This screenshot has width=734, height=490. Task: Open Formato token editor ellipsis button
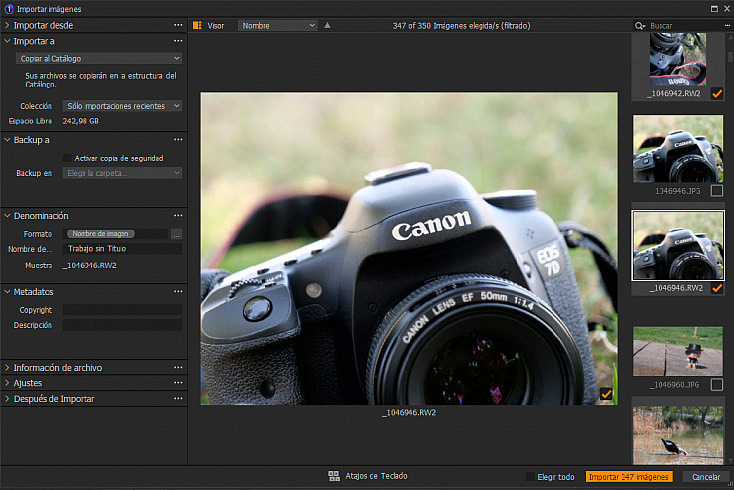coord(176,234)
